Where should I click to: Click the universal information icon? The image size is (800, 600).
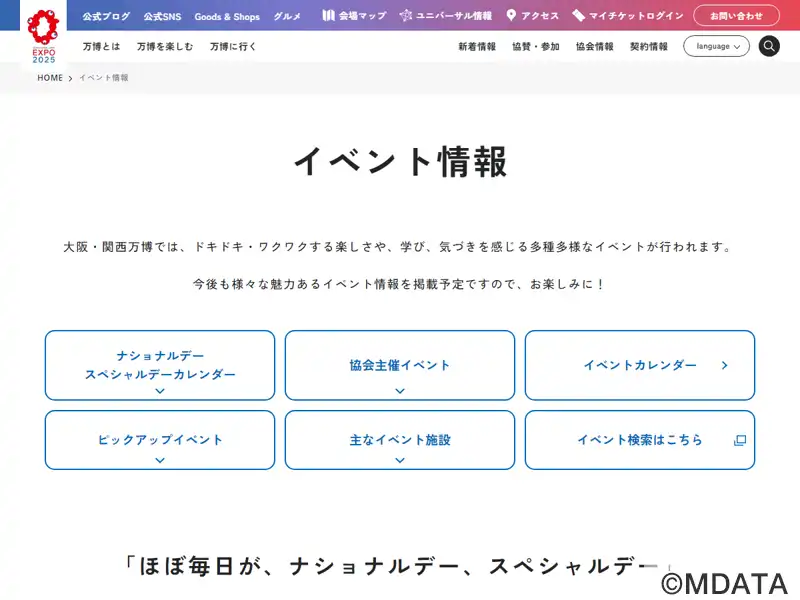[406, 16]
